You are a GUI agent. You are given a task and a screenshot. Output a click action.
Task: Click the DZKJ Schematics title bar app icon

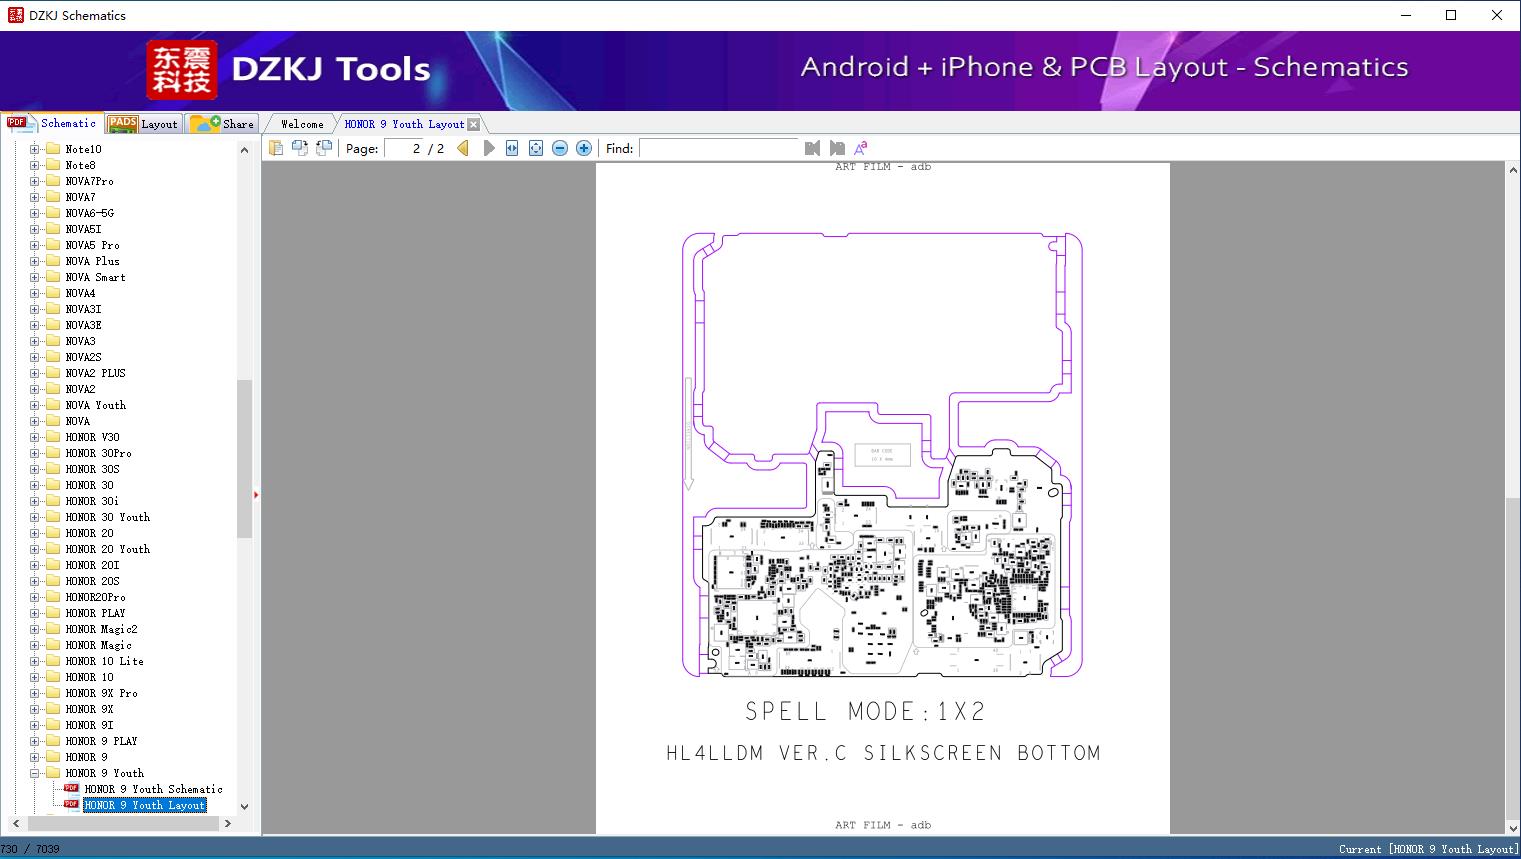pyautogui.click(x=15, y=15)
